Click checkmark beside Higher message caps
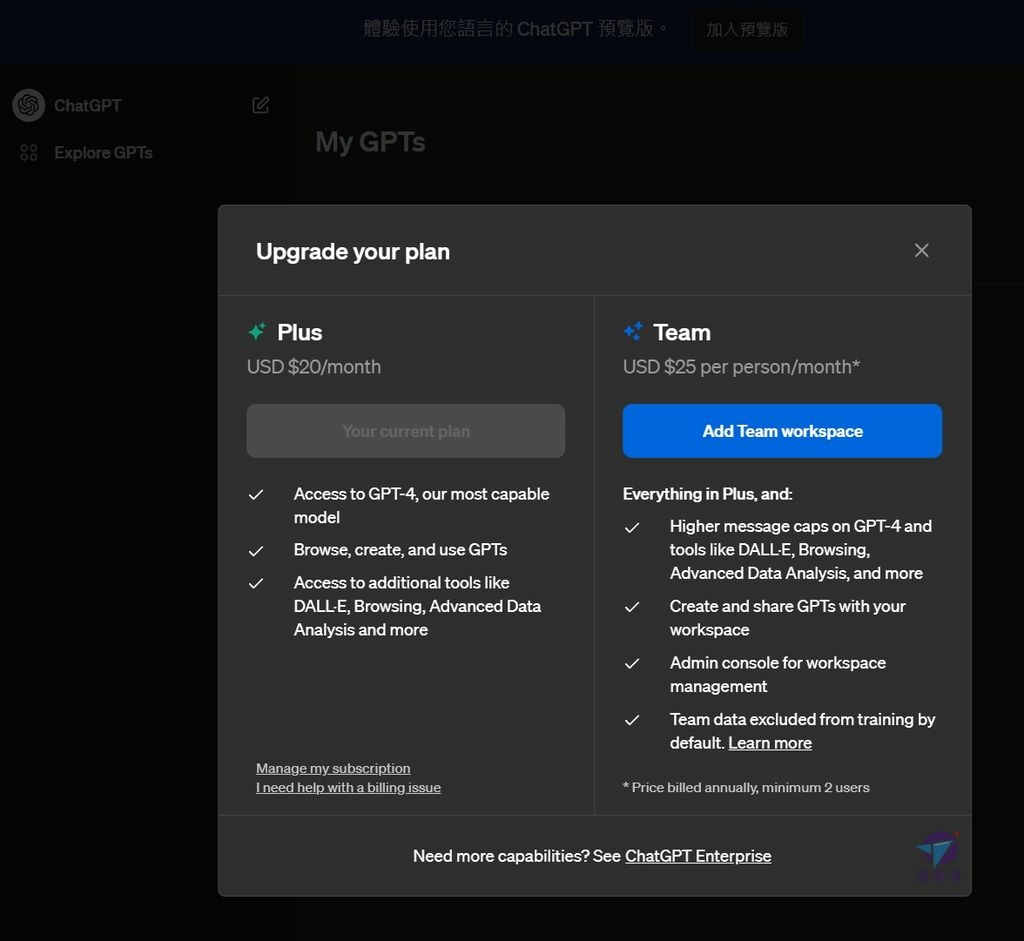The image size is (1024, 941). [x=632, y=527]
